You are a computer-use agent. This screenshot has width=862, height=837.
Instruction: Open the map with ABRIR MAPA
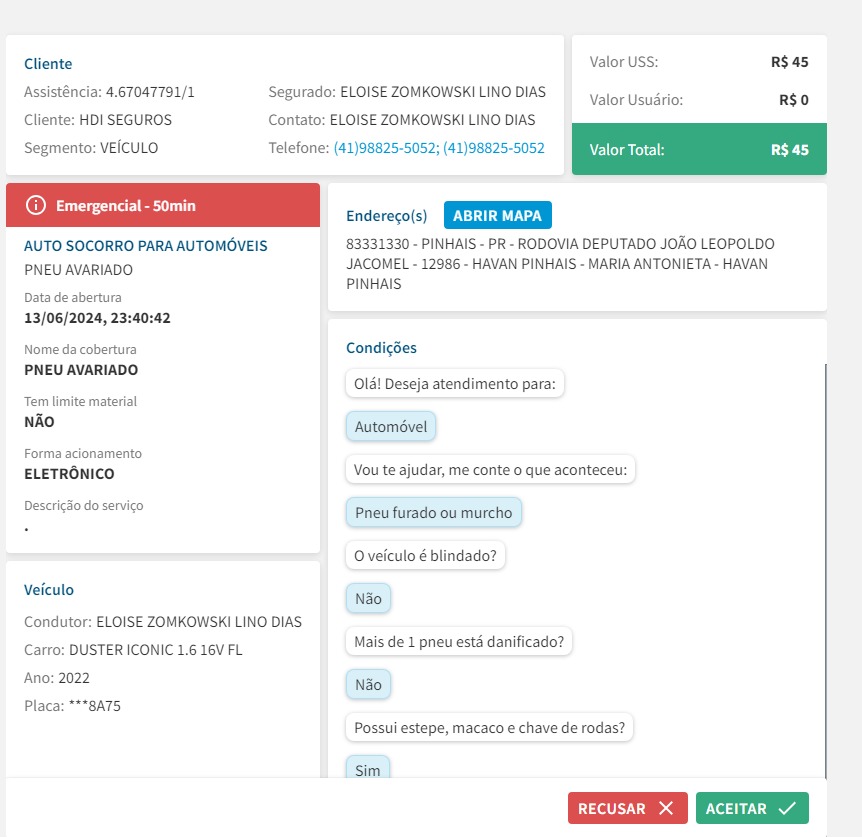coord(497,215)
